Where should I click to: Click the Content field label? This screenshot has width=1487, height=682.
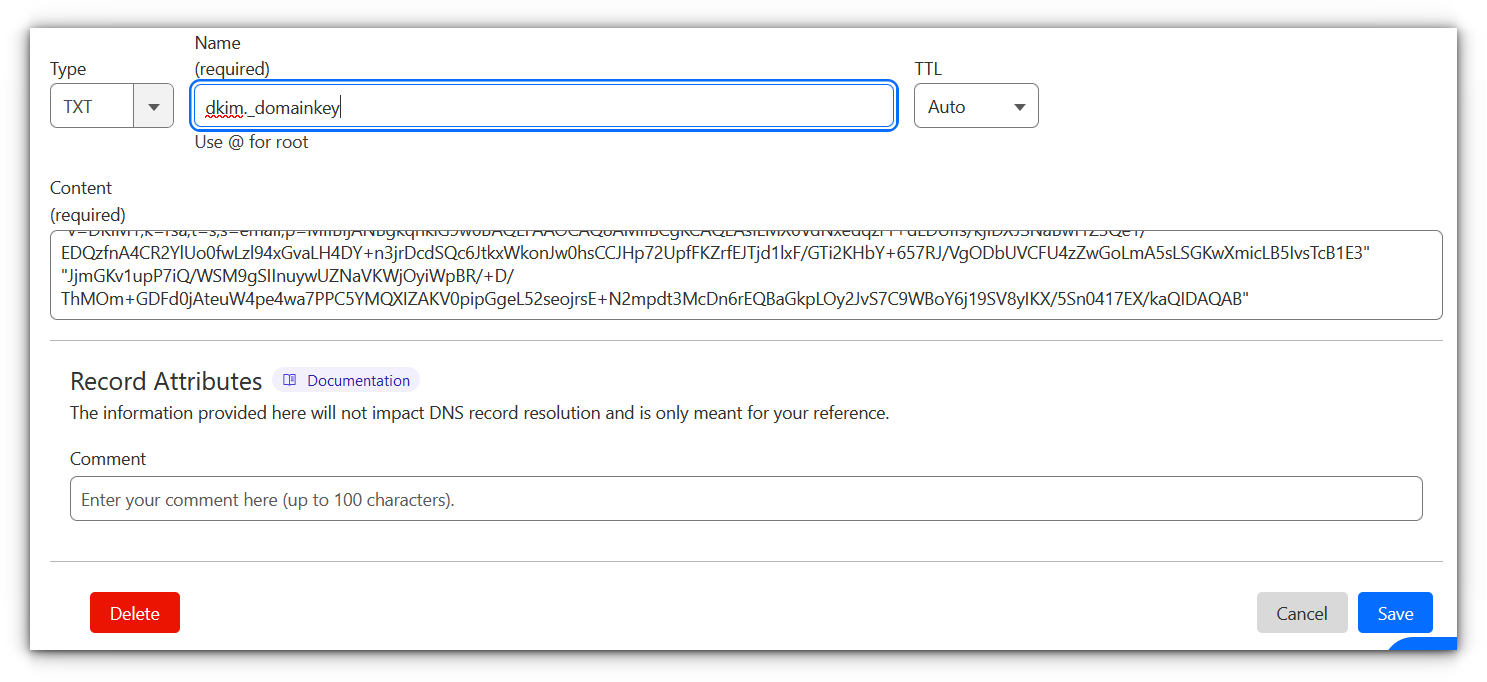tap(81, 188)
